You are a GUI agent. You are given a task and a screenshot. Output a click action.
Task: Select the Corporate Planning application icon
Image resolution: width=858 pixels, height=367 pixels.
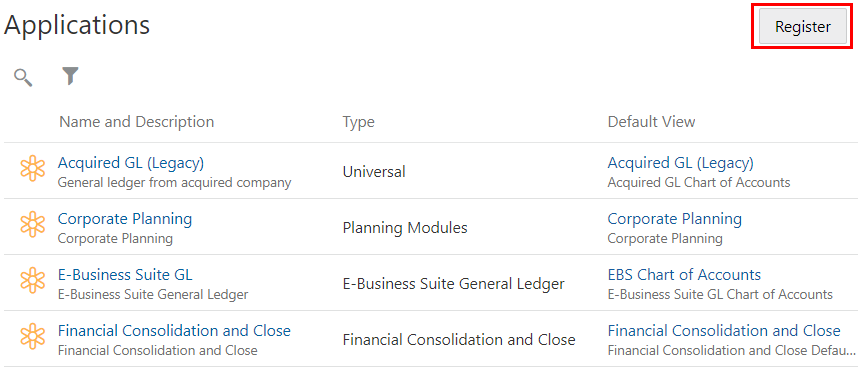[33, 224]
